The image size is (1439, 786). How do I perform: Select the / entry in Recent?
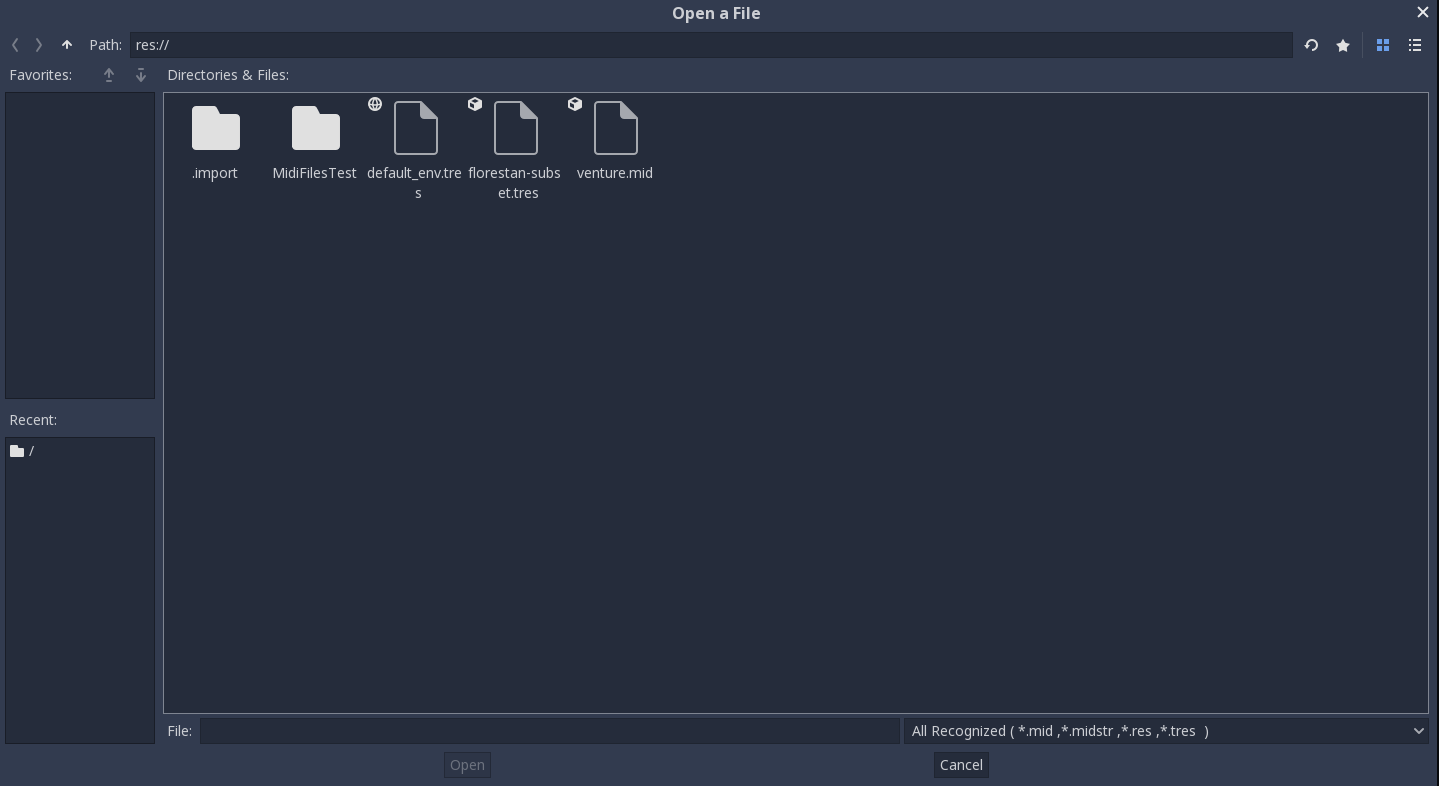[x=80, y=451]
